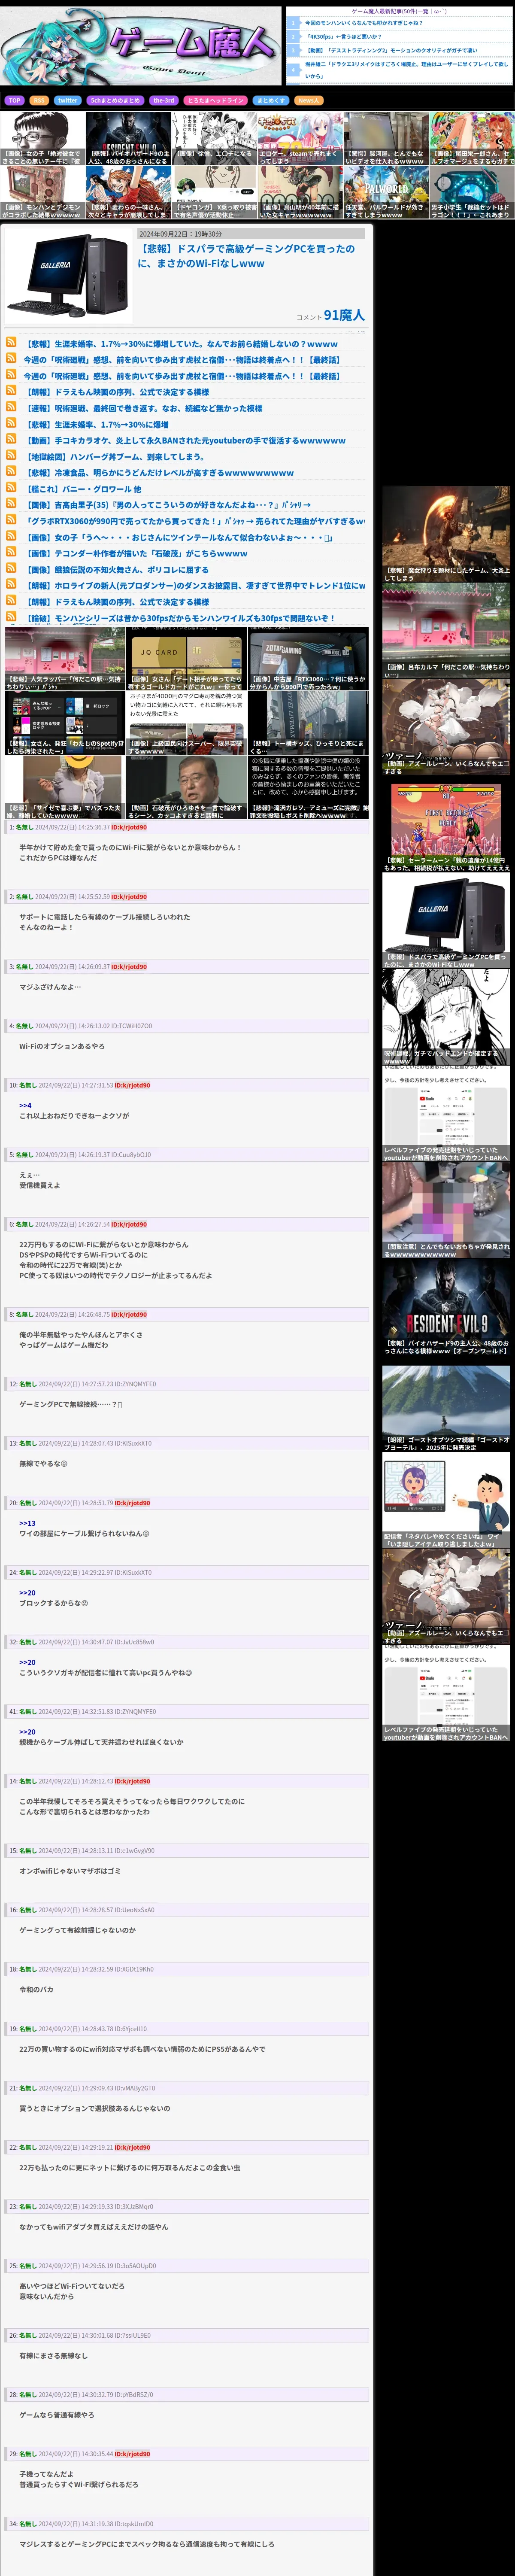Open grid thumbnail トー横キッズ、ひっそりと死にまくる
This screenshot has width=515, height=2576.
(308, 723)
